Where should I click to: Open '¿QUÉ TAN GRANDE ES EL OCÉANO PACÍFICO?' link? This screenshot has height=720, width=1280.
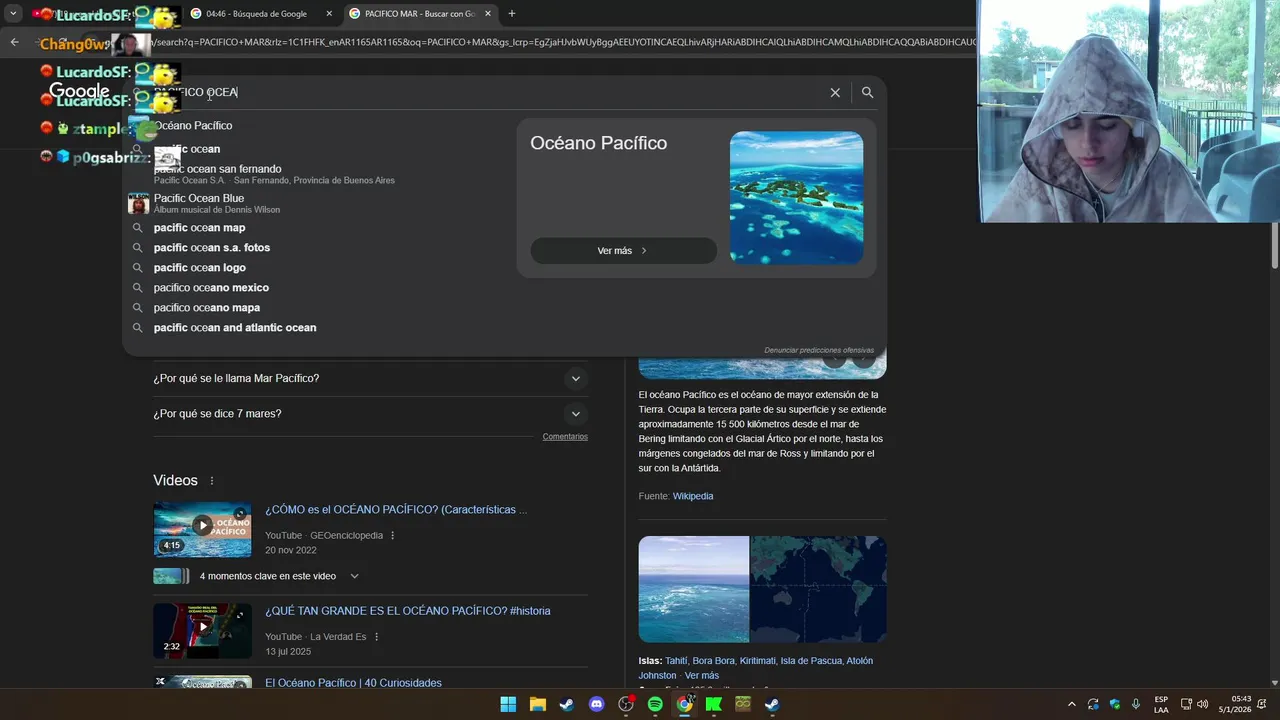(408, 611)
